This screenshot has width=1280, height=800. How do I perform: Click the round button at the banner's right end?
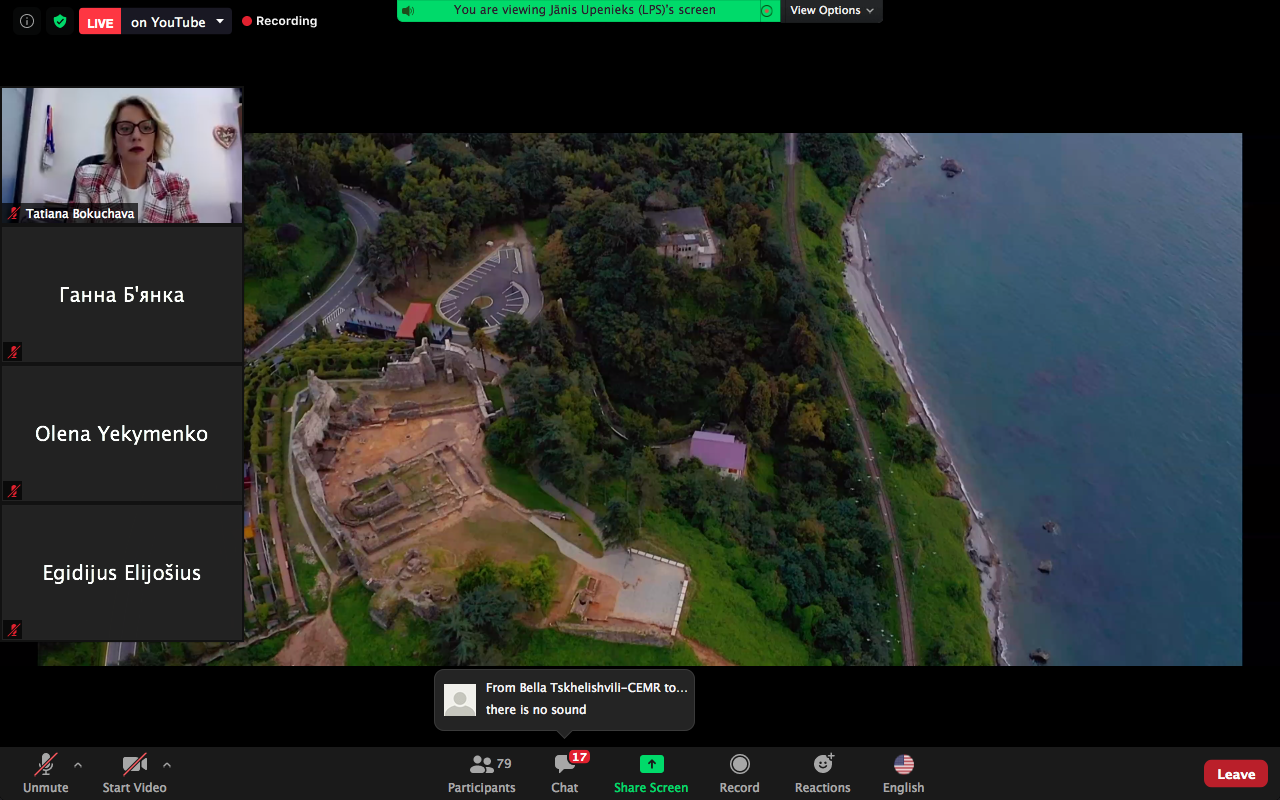click(x=767, y=11)
